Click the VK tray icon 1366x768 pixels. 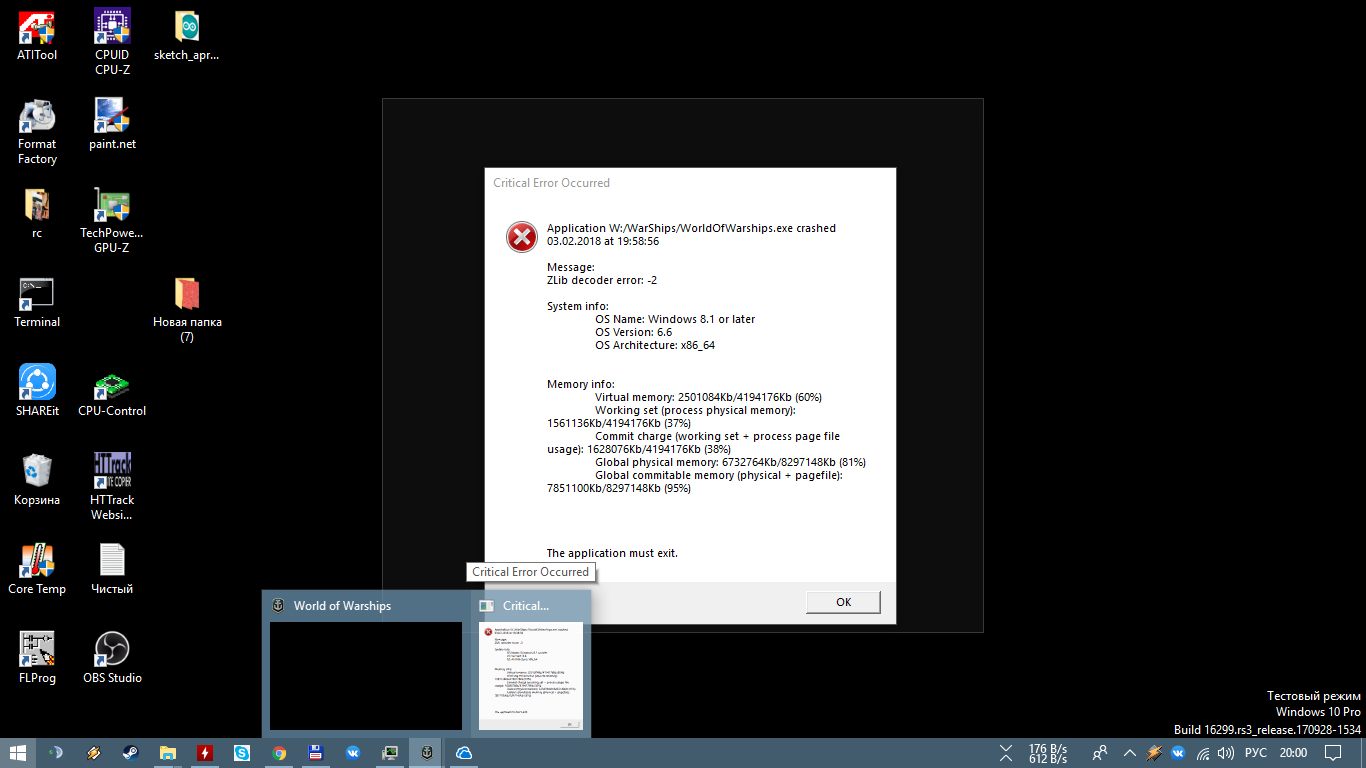[x=1178, y=753]
